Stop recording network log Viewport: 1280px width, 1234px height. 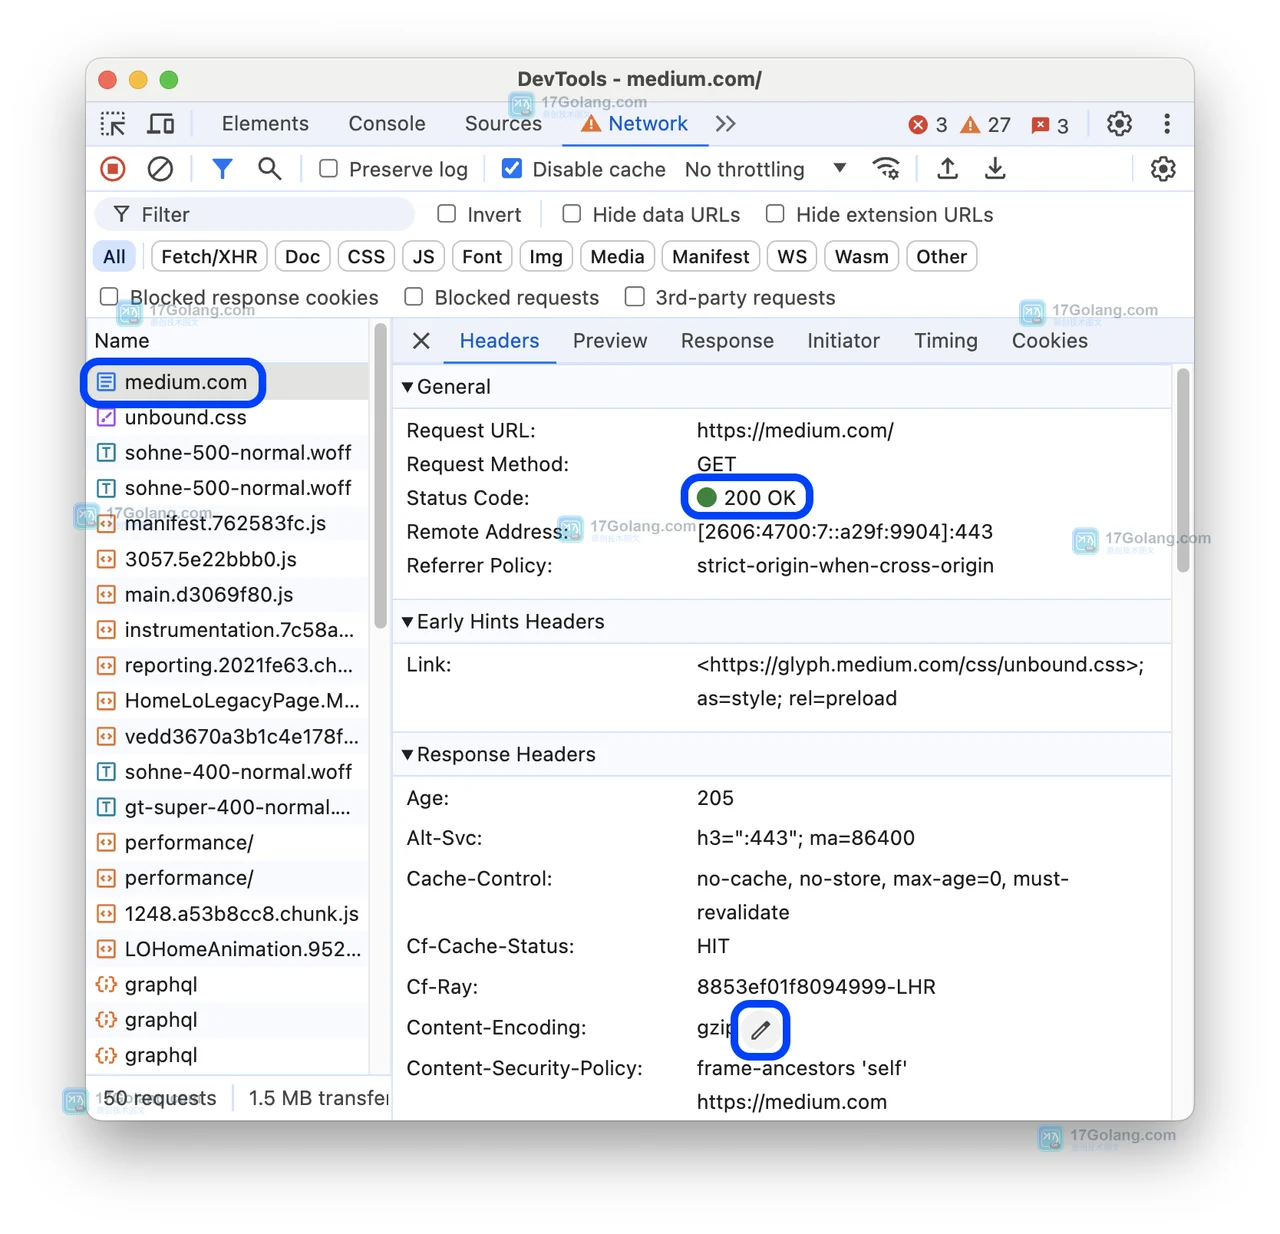113,169
